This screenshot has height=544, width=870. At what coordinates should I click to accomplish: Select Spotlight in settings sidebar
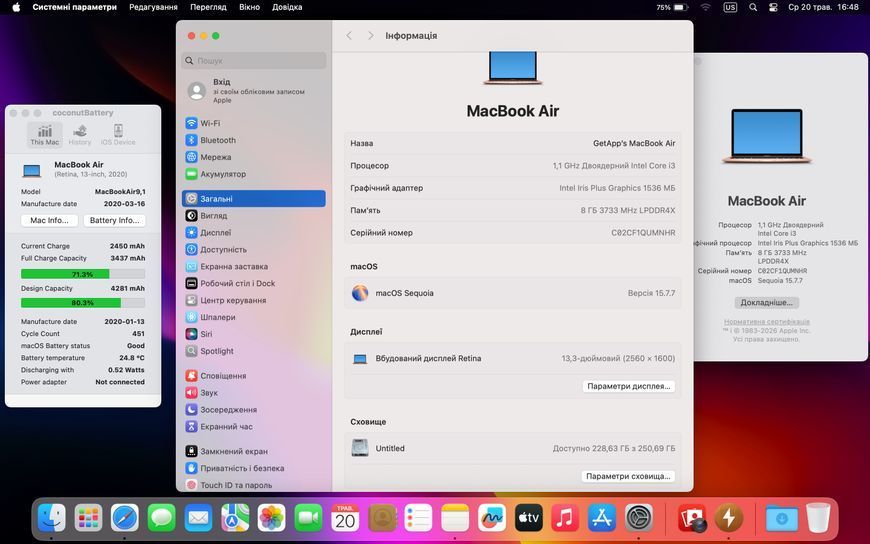[x=254, y=351]
